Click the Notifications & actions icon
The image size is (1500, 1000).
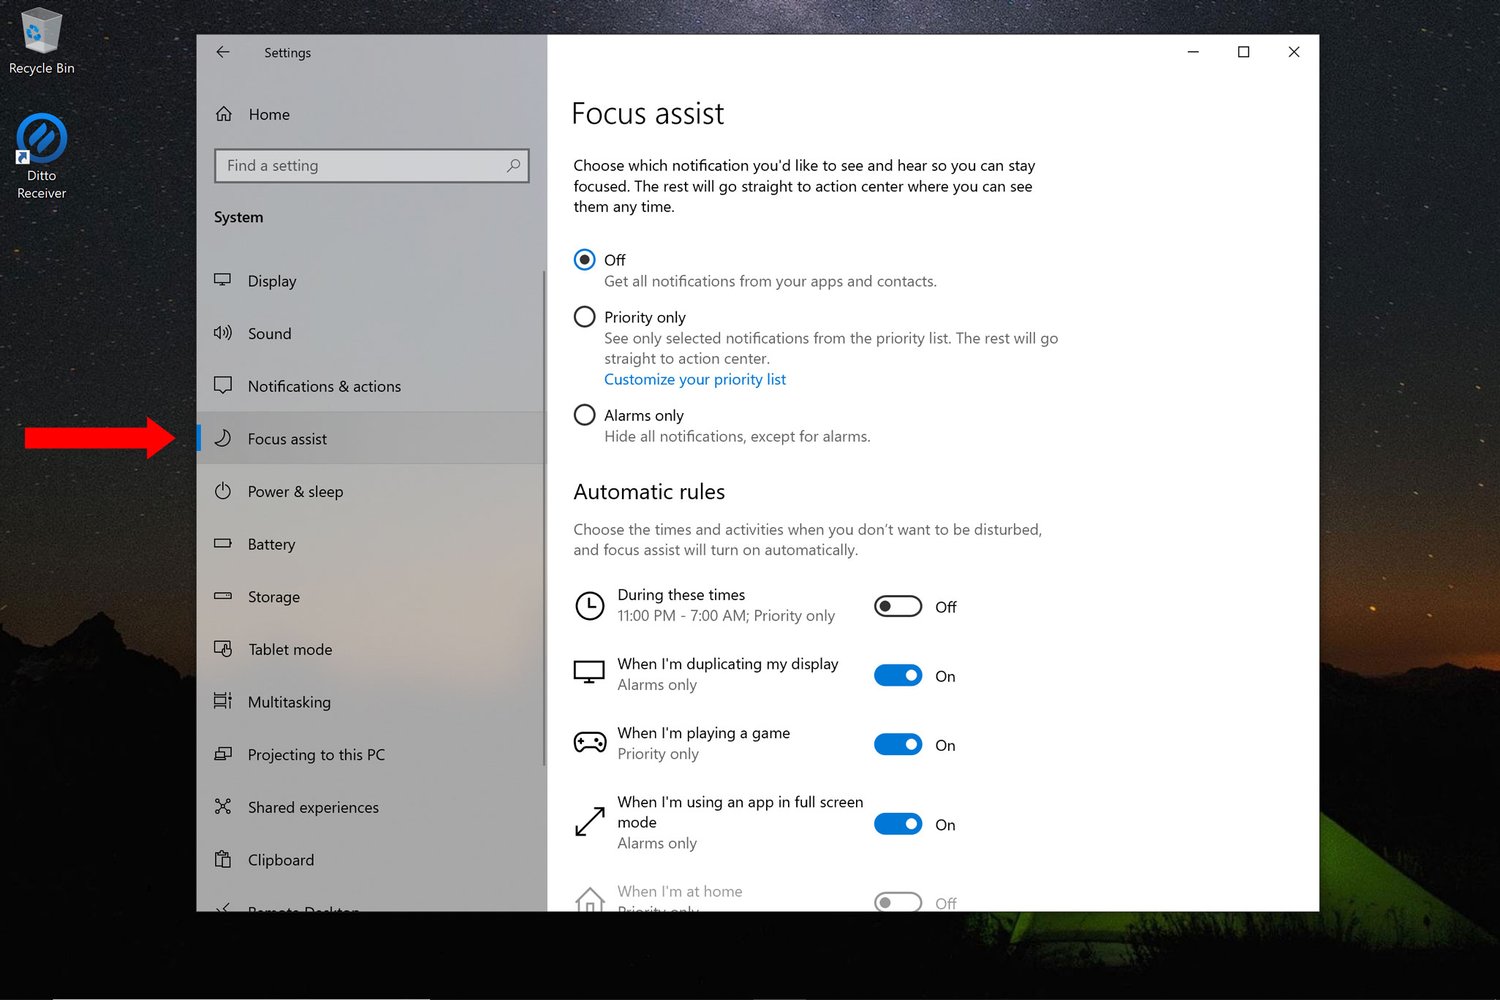point(223,385)
